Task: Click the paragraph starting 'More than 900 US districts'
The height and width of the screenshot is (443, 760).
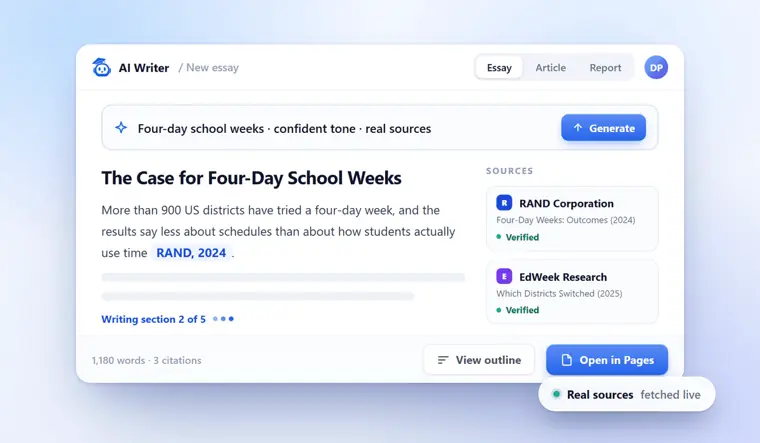Action: 278,231
